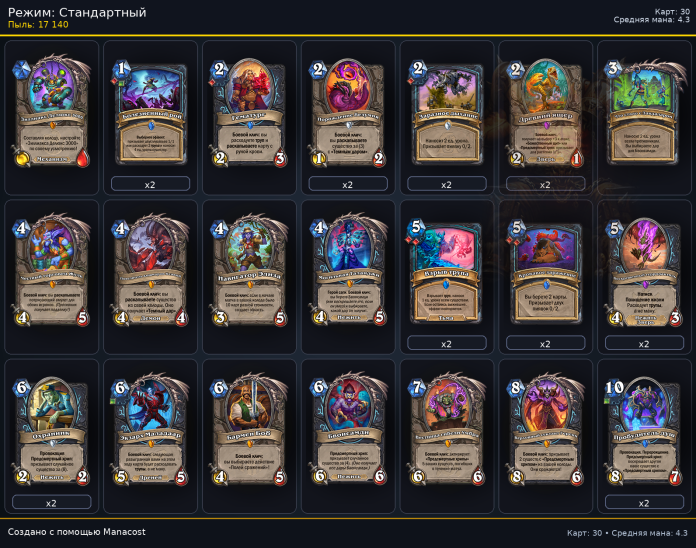Image resolution: width=696 pixels, height=548 pixels.
Task: Click the Пыль: 17 140 dust label
Action: pyautogui.click(x=38, y=25)
